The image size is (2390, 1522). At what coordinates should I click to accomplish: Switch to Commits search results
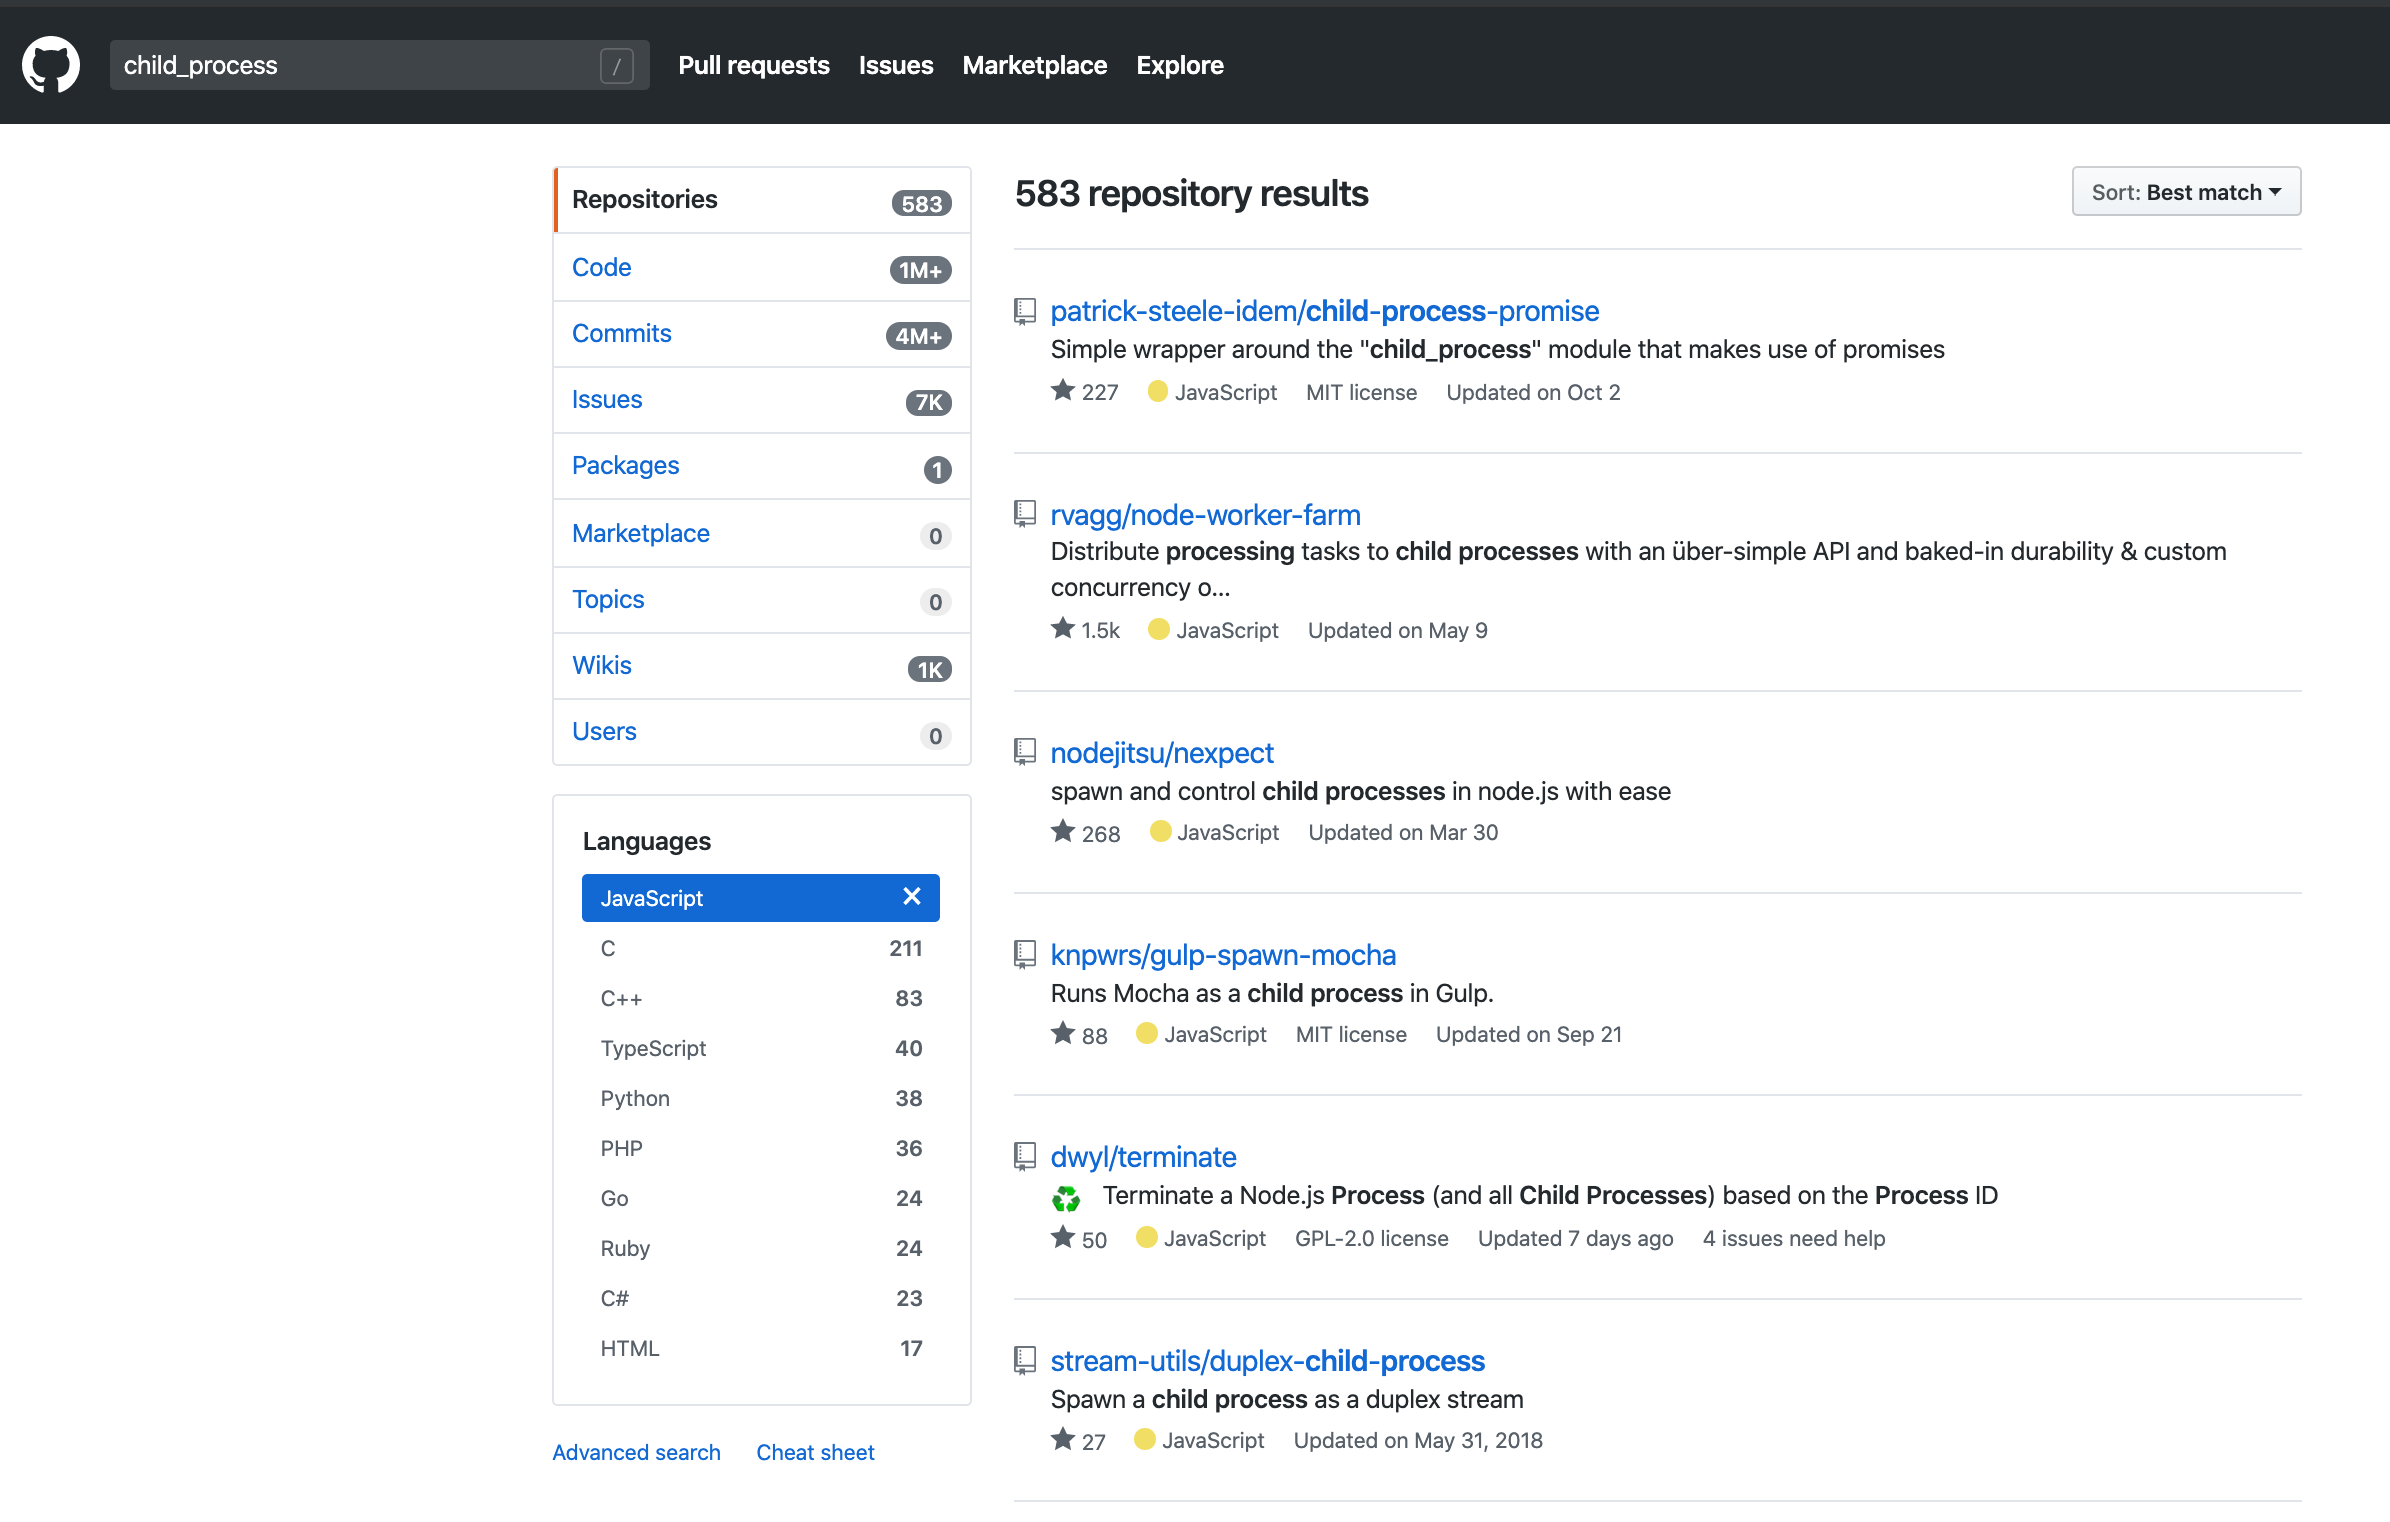pyautogui.click(x=621, y=333)
